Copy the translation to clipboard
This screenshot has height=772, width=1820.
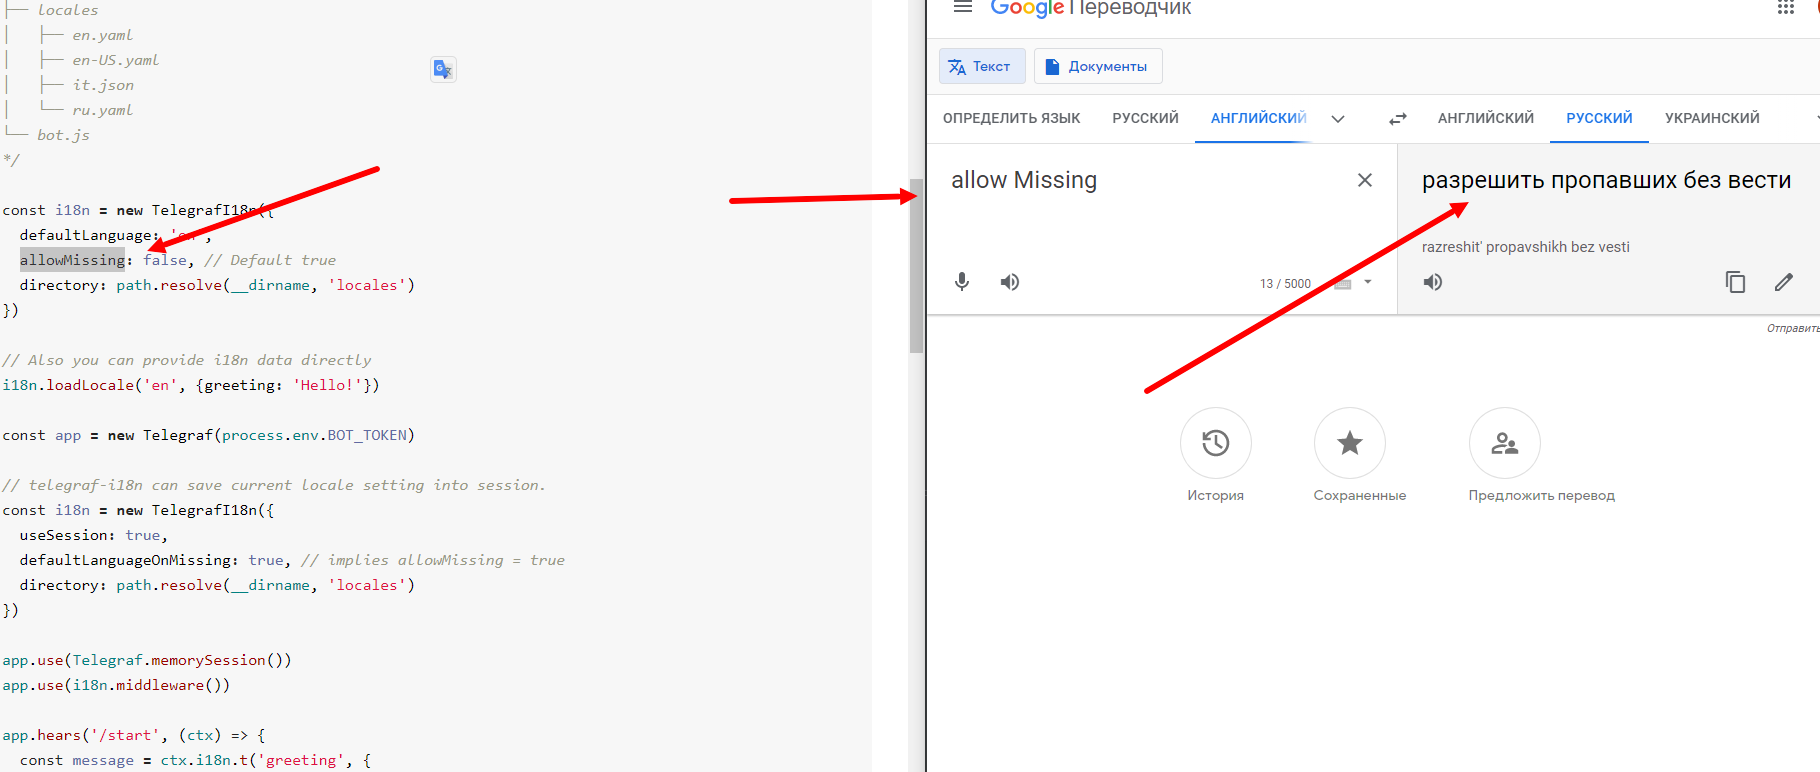tap(1735, 282)
